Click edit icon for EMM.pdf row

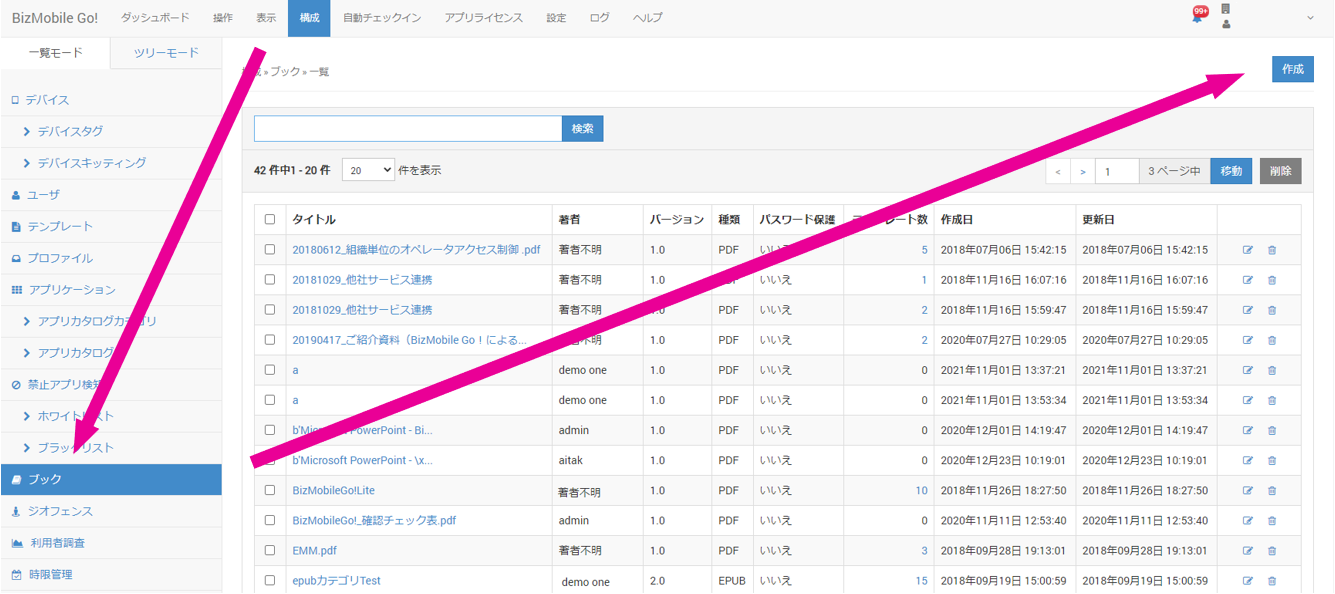(x=1247, y=551)
